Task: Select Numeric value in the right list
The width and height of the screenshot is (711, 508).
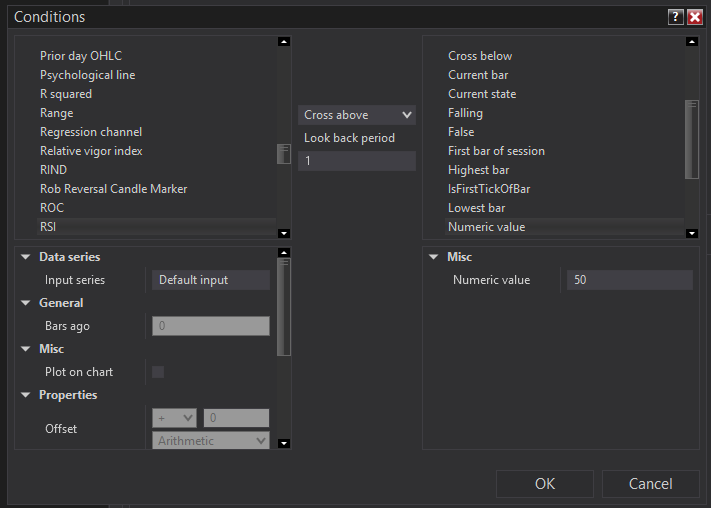Action: point(486,227)
